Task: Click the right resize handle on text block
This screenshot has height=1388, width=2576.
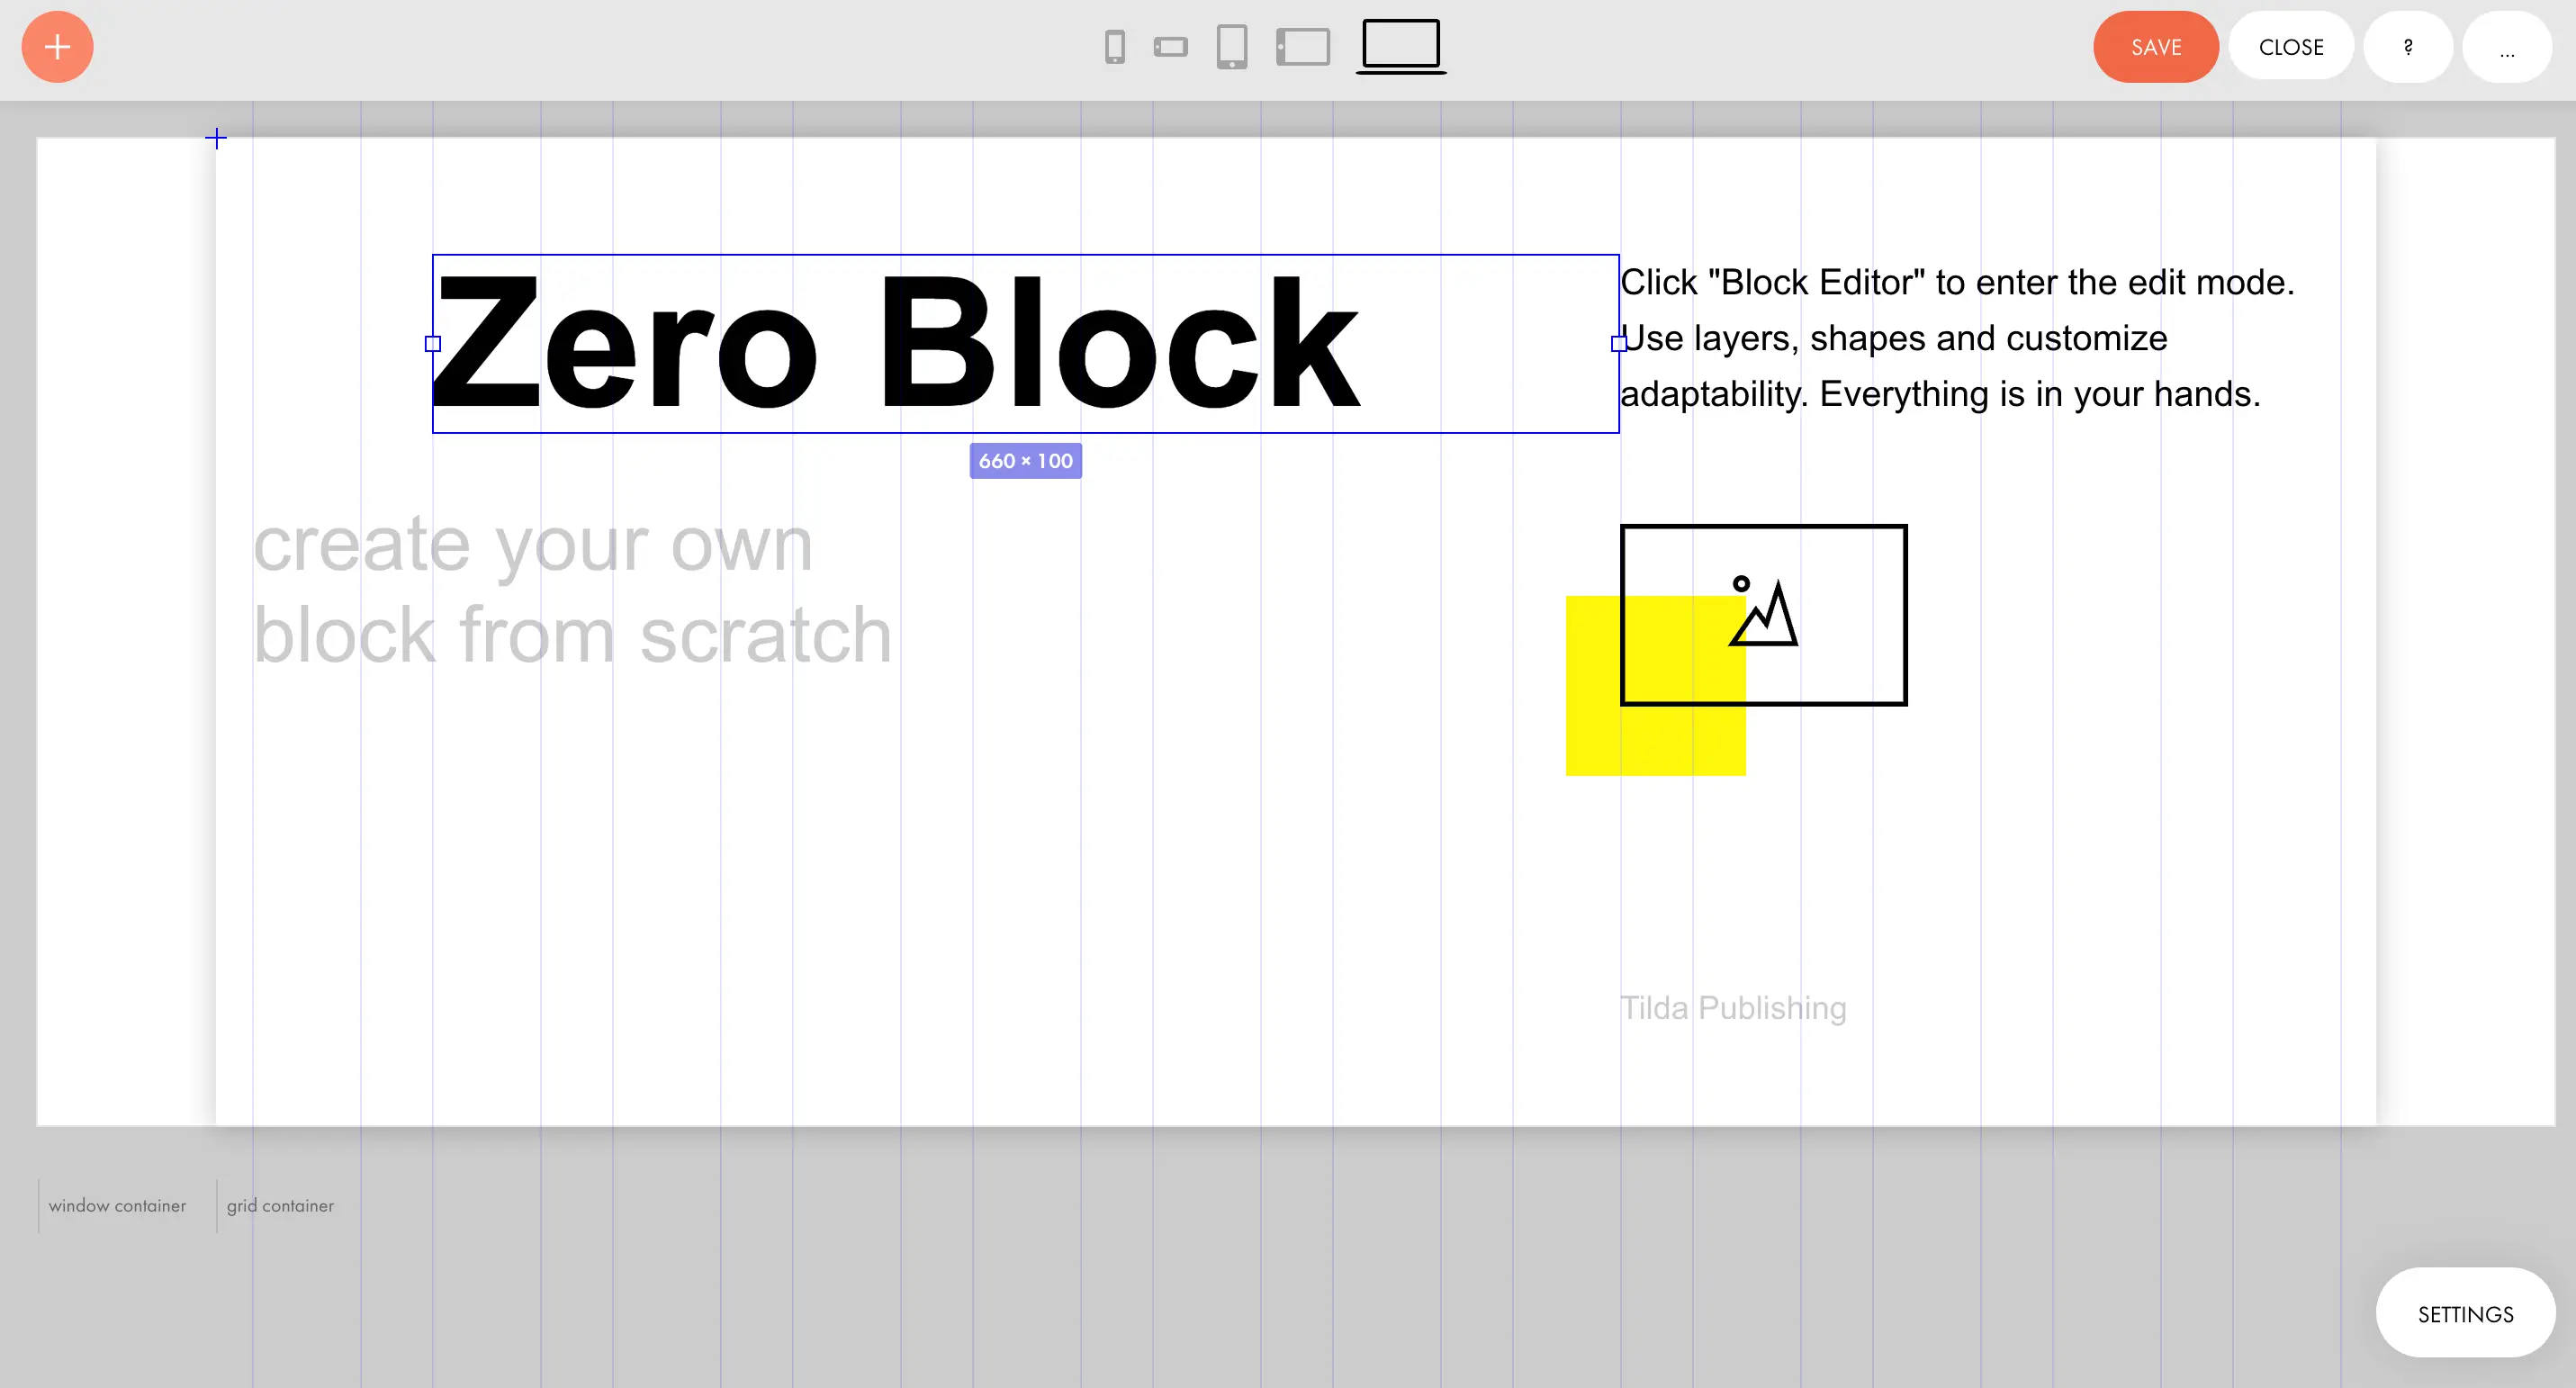Action: click(1619, 342)
